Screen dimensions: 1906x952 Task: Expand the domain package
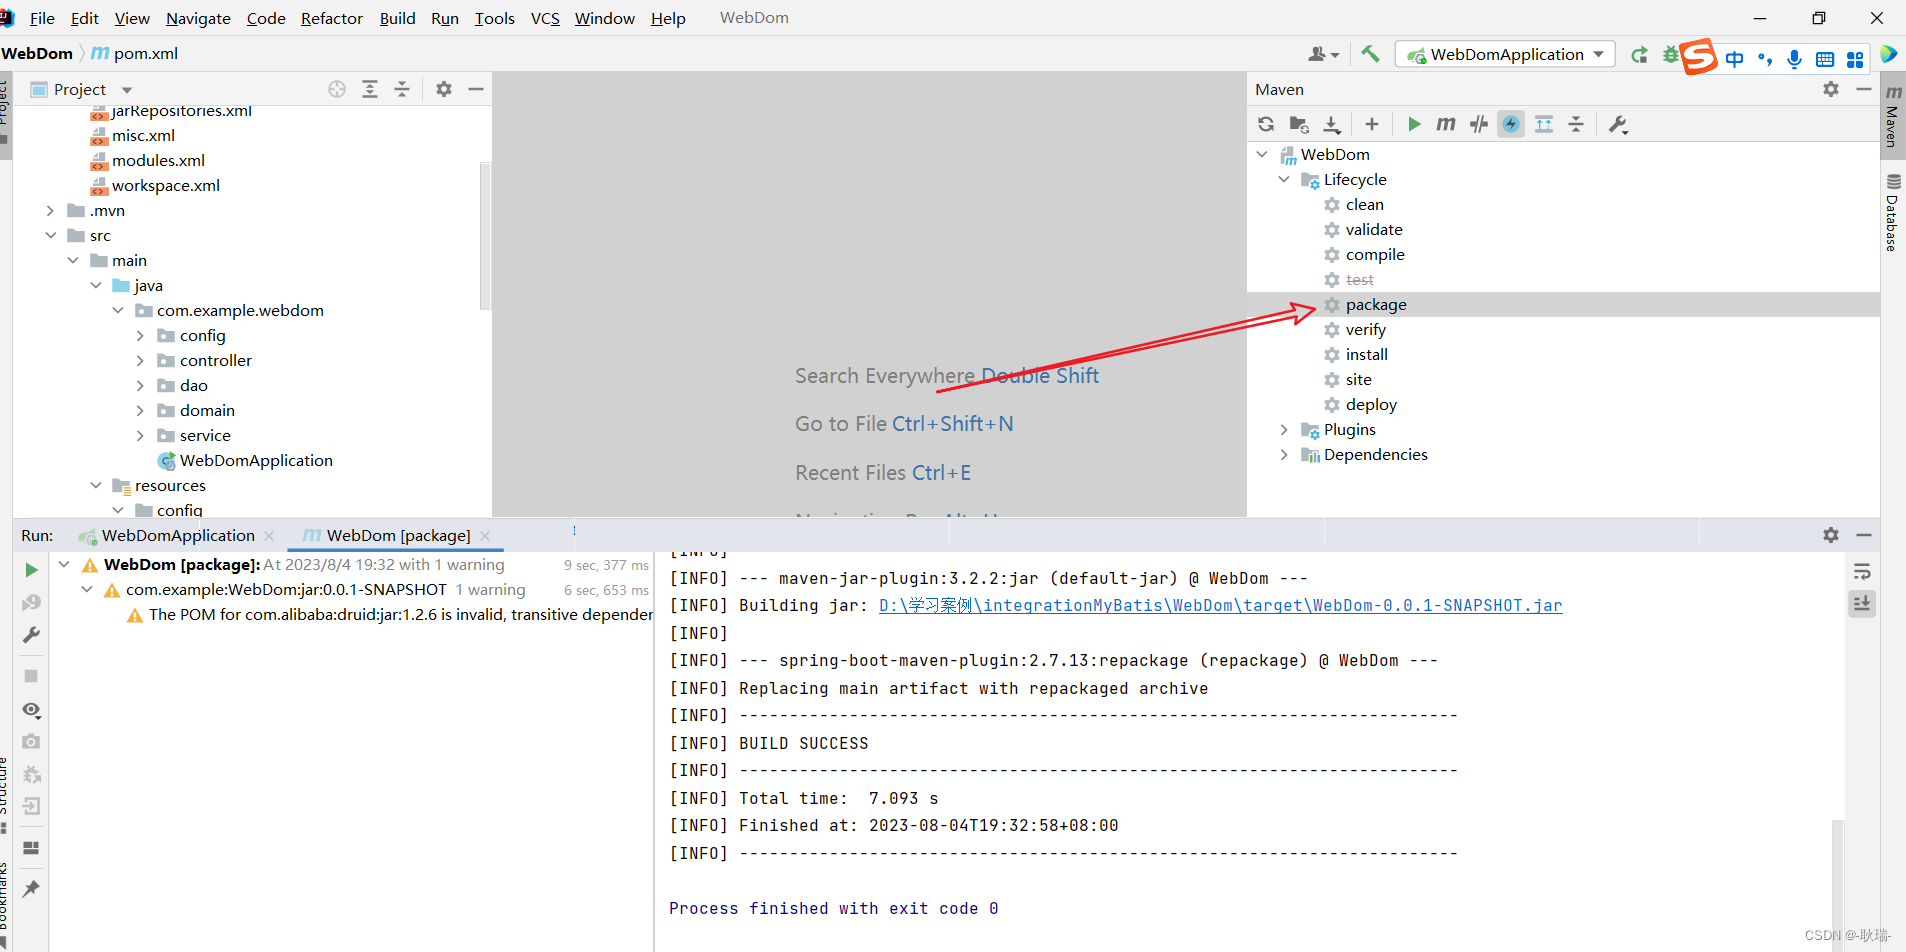(140, 410)
